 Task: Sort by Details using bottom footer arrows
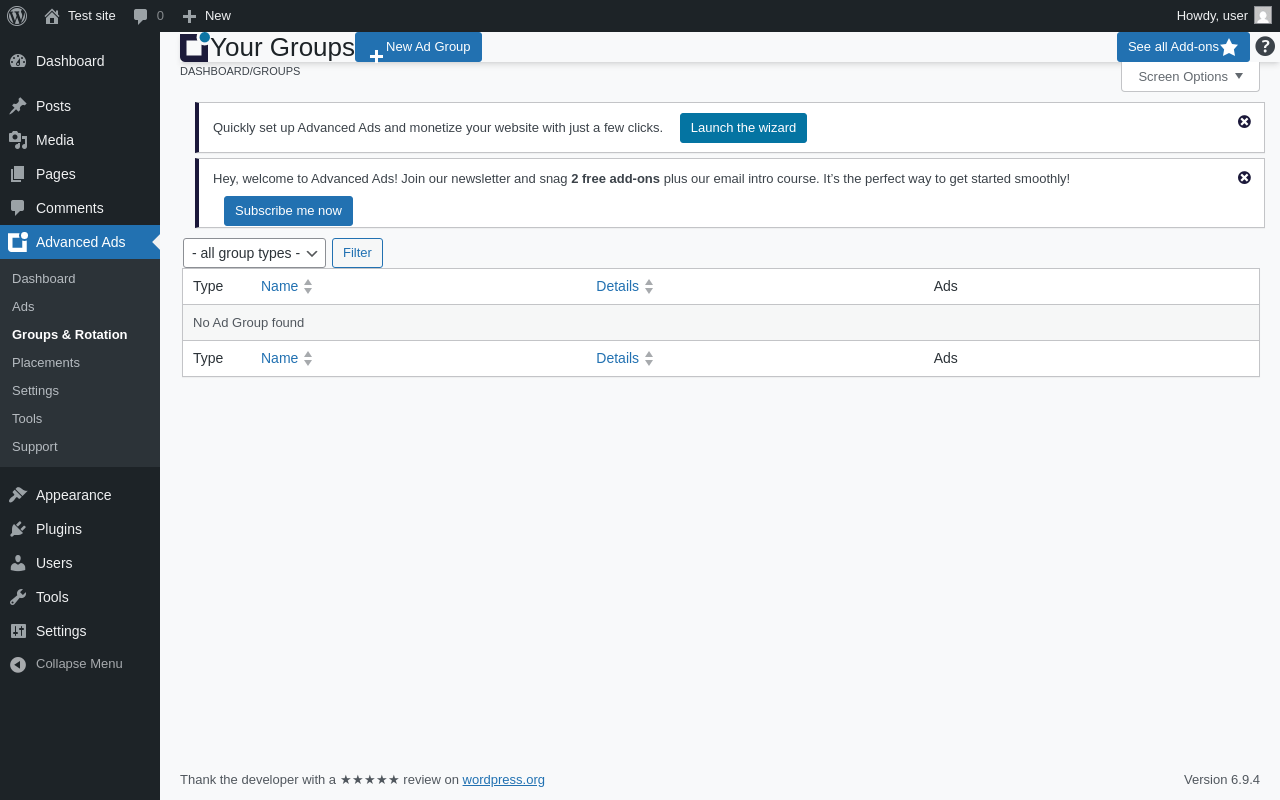point(649,358)
